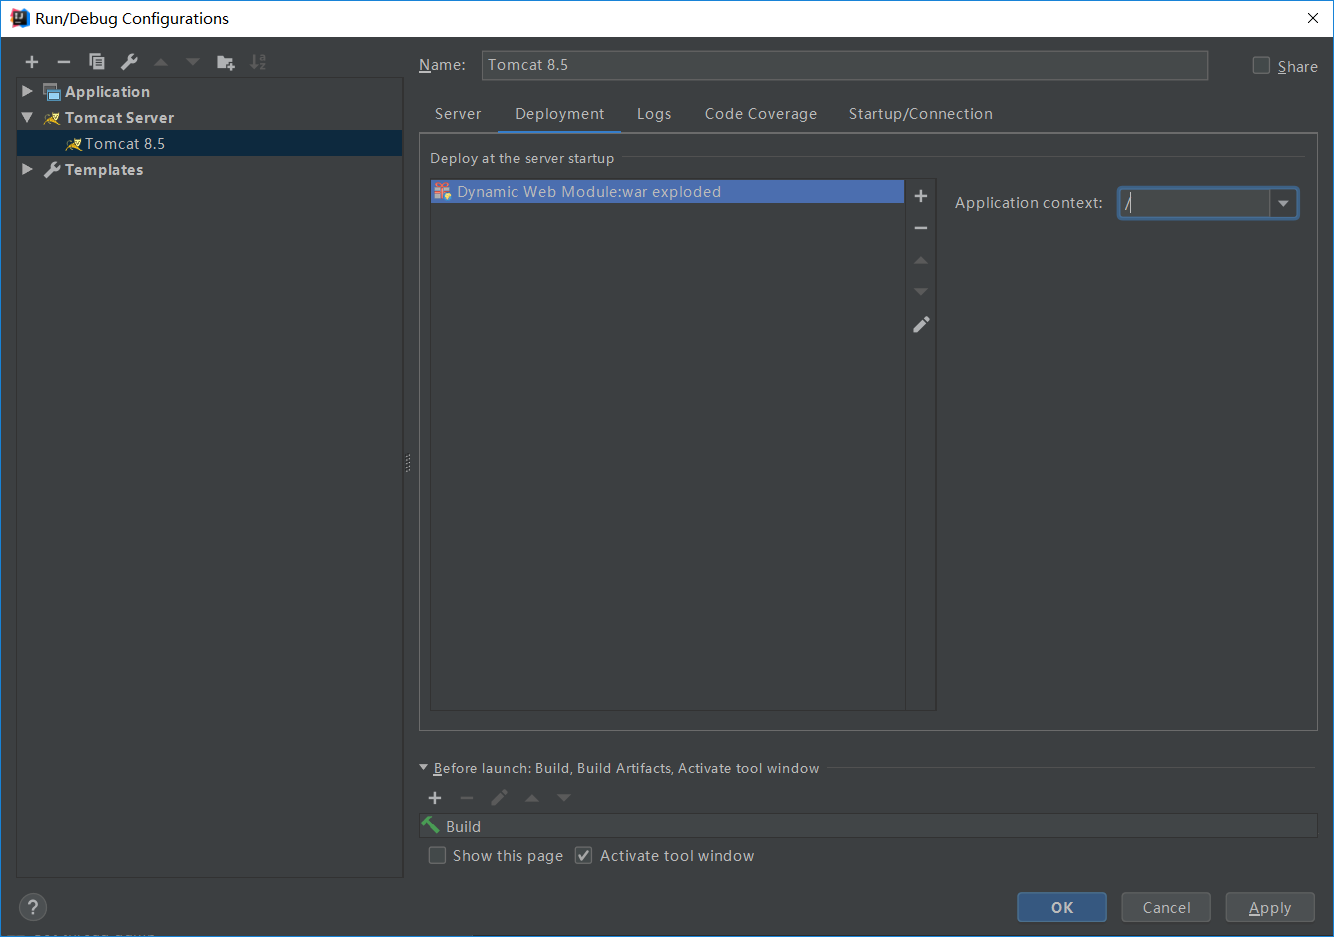Close the Run/Debug Configurations dialog
This screenshot has height=937, width=1334.
(x=1313, y=18)
